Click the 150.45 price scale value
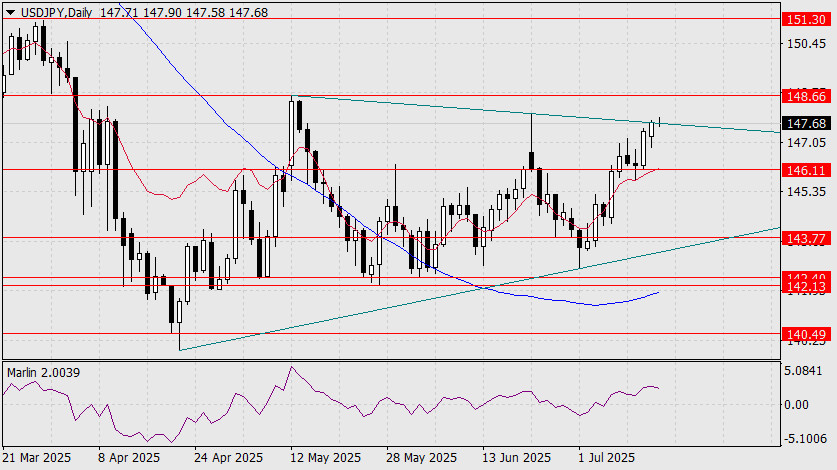The image size is (837, 470). tap(807, 44)
